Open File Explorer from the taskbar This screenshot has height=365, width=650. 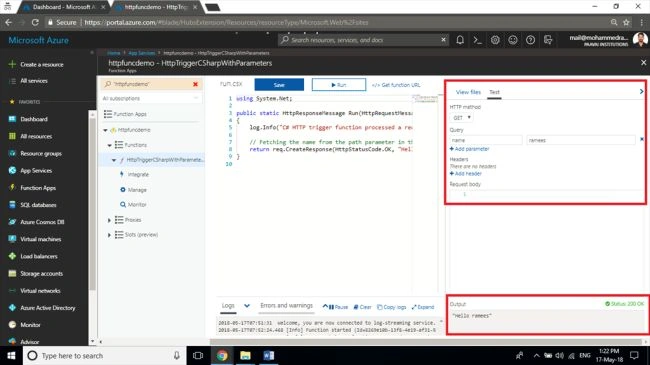click(x=245, y=355)
